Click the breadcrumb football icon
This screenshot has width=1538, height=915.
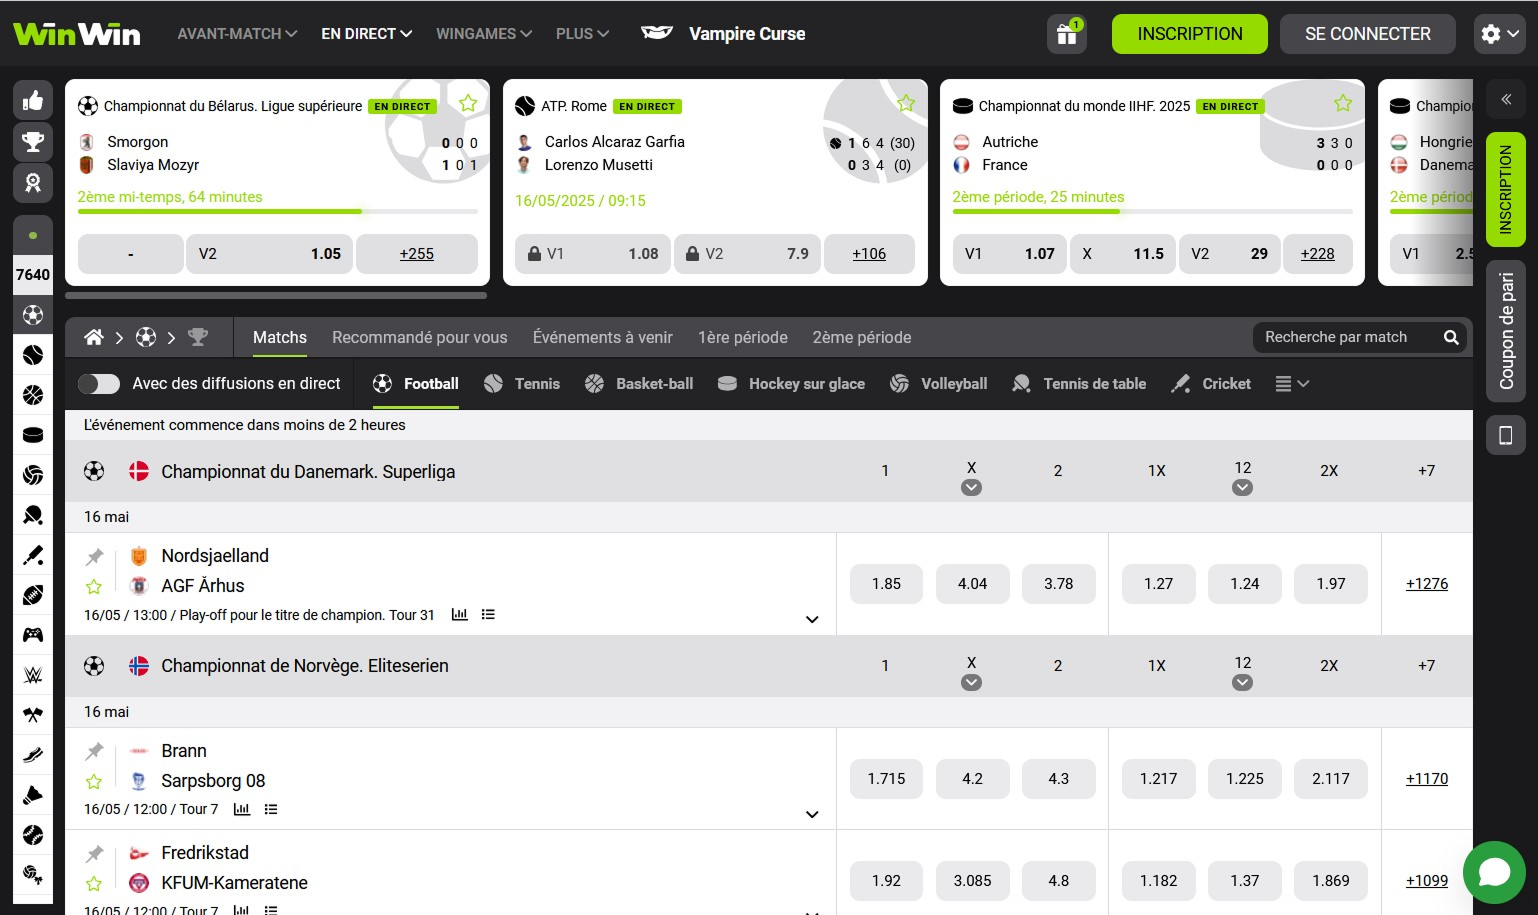tap(146, 337)
